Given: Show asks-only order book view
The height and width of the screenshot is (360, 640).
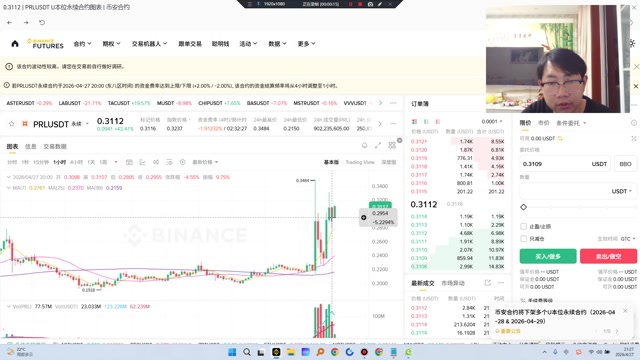Looking at the screenshot, I should tap(438, 122).
